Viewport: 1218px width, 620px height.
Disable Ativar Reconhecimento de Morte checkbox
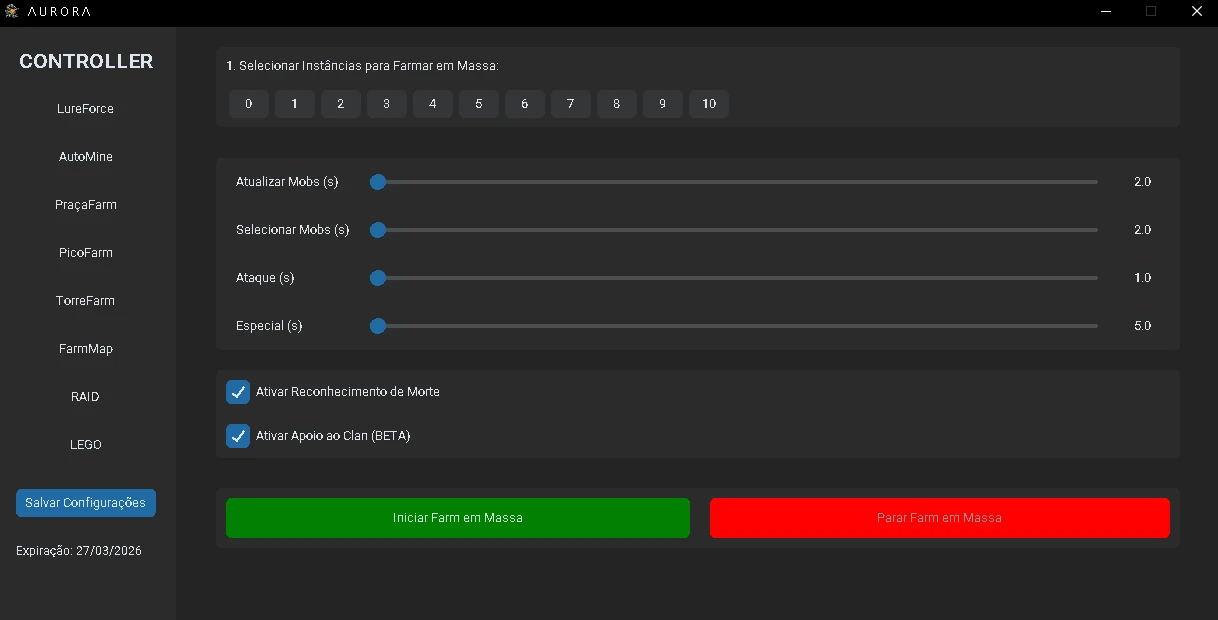point(238,392)
